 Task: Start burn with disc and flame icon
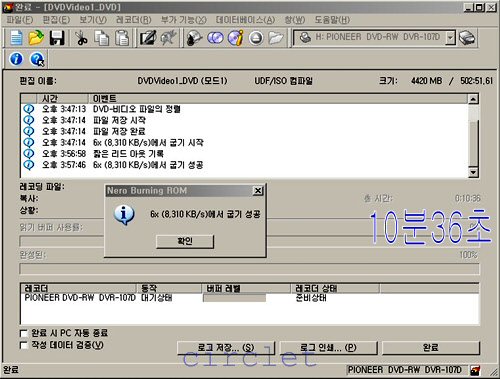[x=194, y=38]
